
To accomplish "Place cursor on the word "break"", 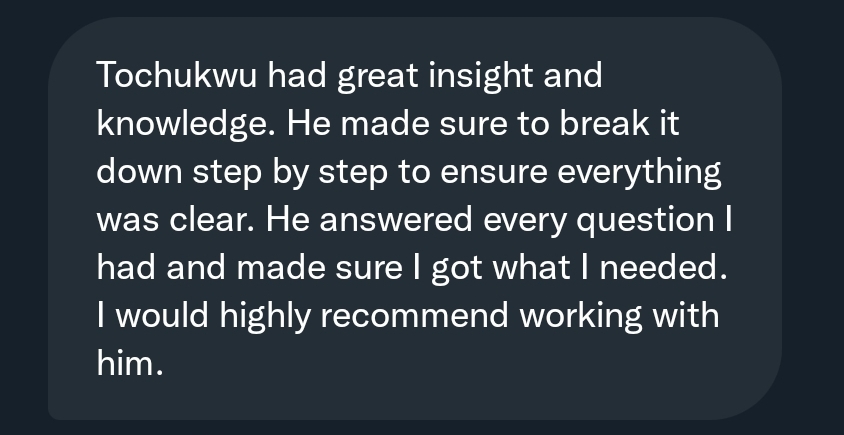I will tap(604, 123).
